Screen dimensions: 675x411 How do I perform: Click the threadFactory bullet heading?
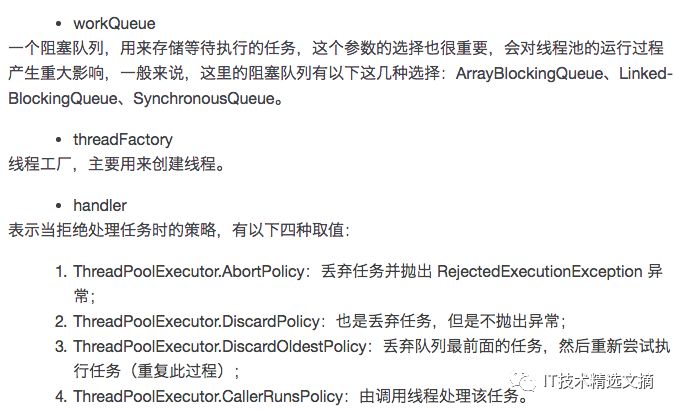122,140
